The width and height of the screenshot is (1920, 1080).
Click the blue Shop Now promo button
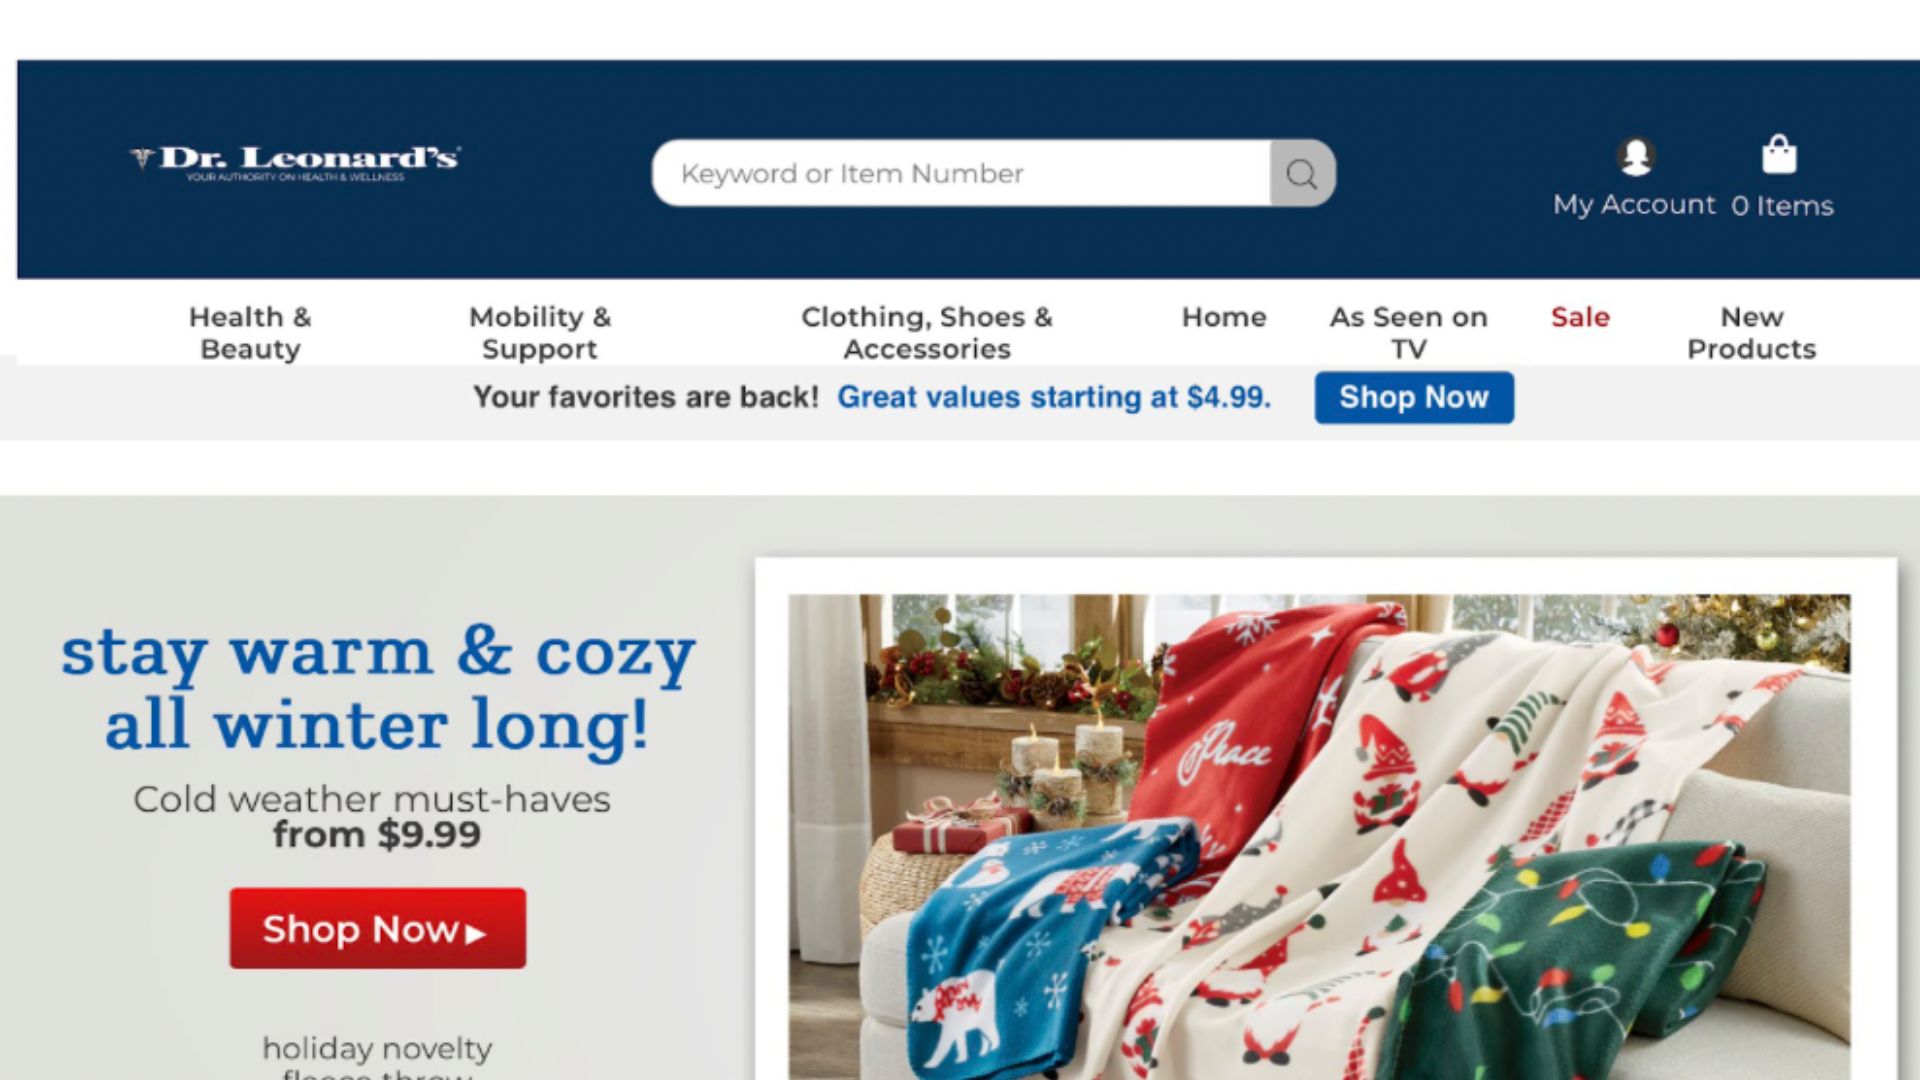[1414, 398]
